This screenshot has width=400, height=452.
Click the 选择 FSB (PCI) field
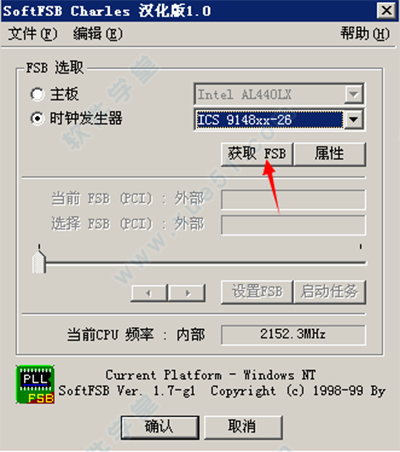(x=293, y=224)
